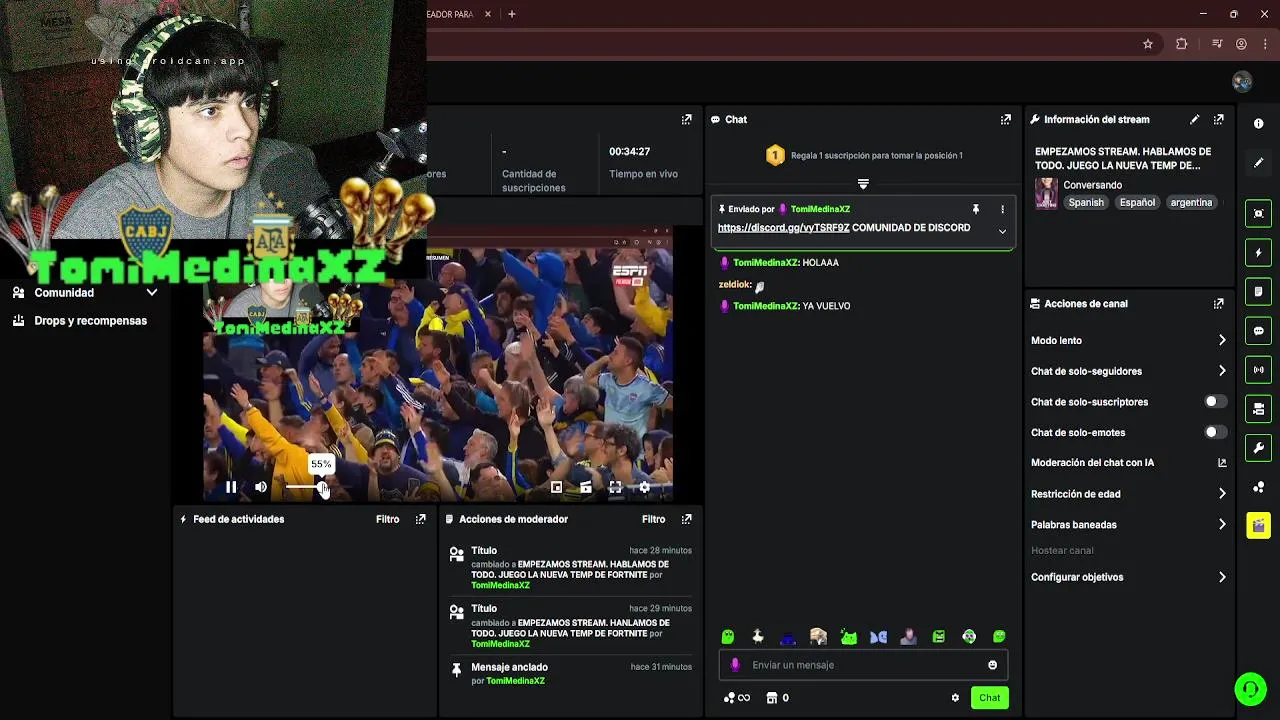Pop out the Feed de actividades panel
This screenshot has height=720, width=1280.
click(420, 519)
